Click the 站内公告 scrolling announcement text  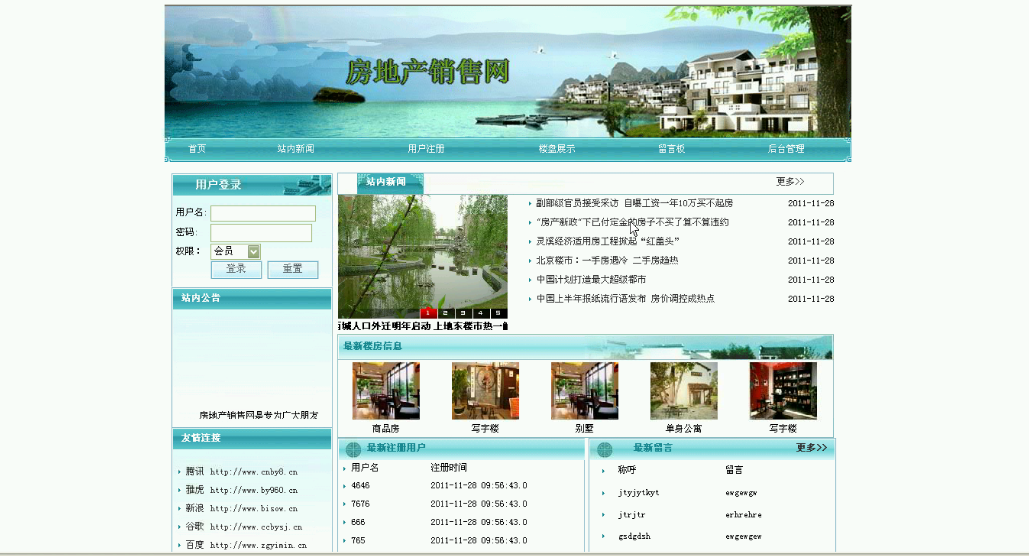(259, 416)
